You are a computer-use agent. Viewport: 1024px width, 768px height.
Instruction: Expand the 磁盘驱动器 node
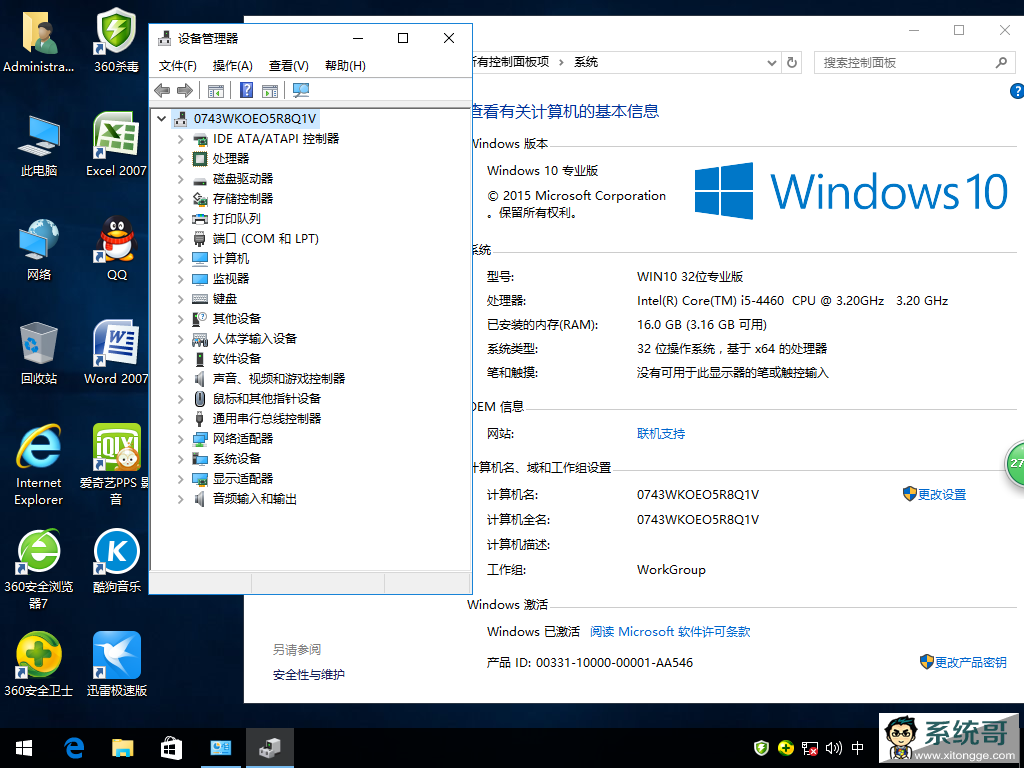coord(180,179)
